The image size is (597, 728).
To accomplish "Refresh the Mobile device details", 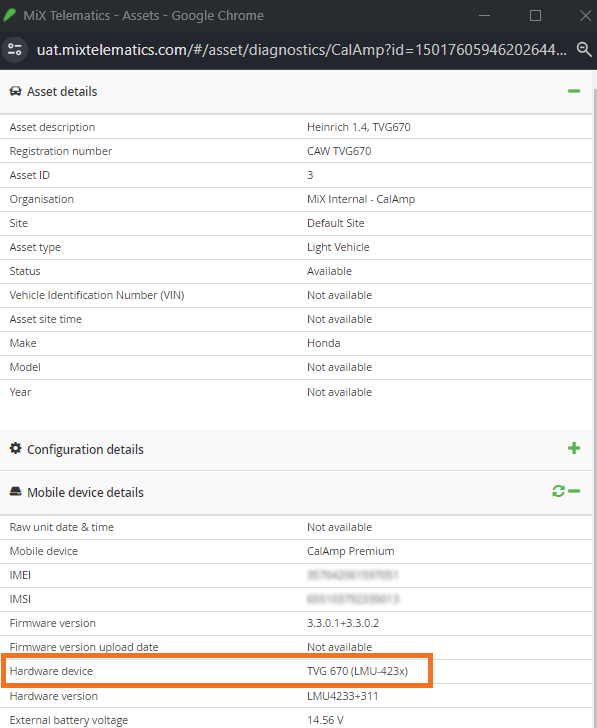I will click(x=558, y=491).
